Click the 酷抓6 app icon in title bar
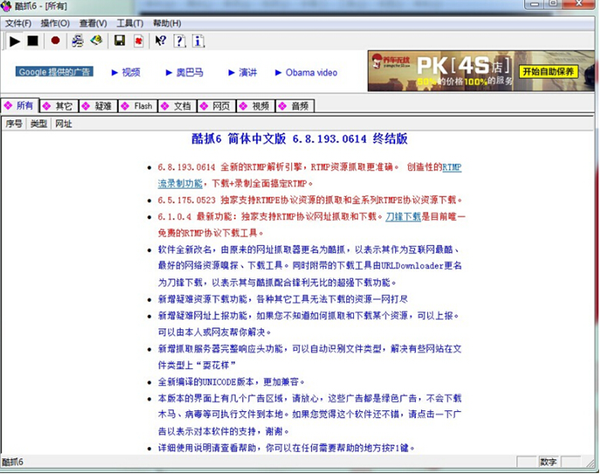600x474 pixels. pyautogui.click(x=6, y=6)
